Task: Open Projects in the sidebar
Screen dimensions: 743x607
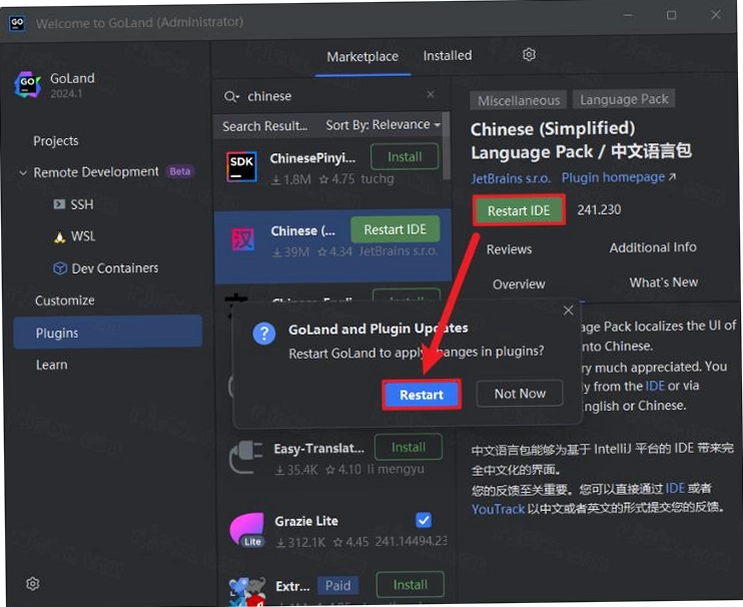Action: pyautogui.click(x=56, y=141)
